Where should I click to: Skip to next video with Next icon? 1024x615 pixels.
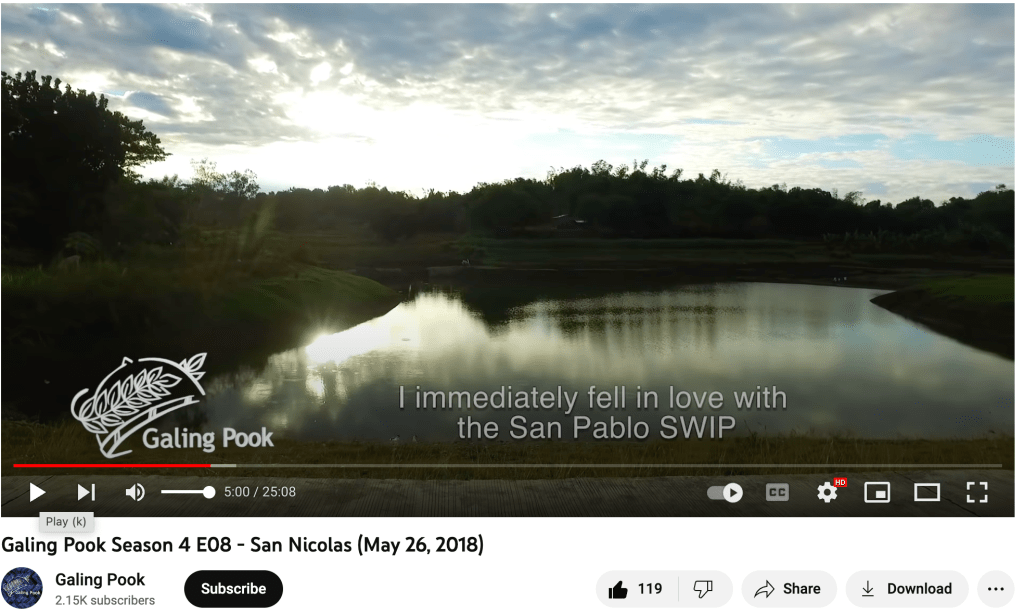tap(86, 492)
